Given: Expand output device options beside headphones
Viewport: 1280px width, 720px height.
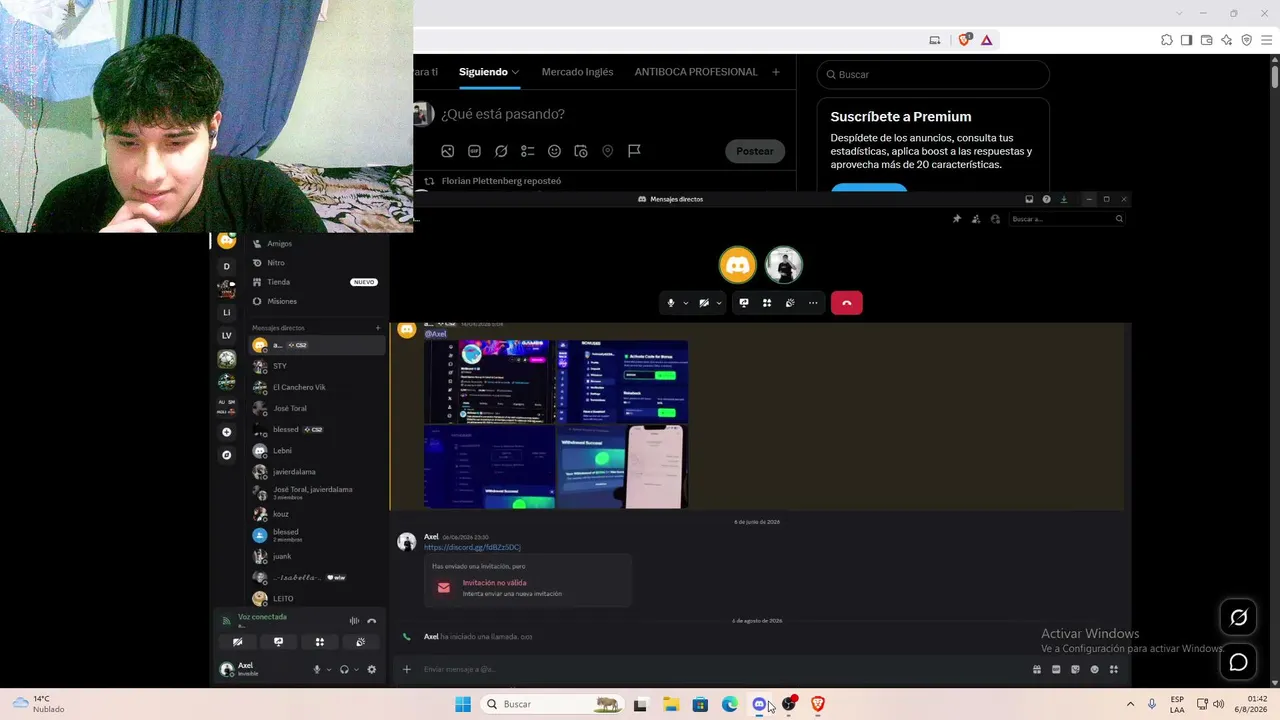Looking at the screenshot, I should point(356,670).
